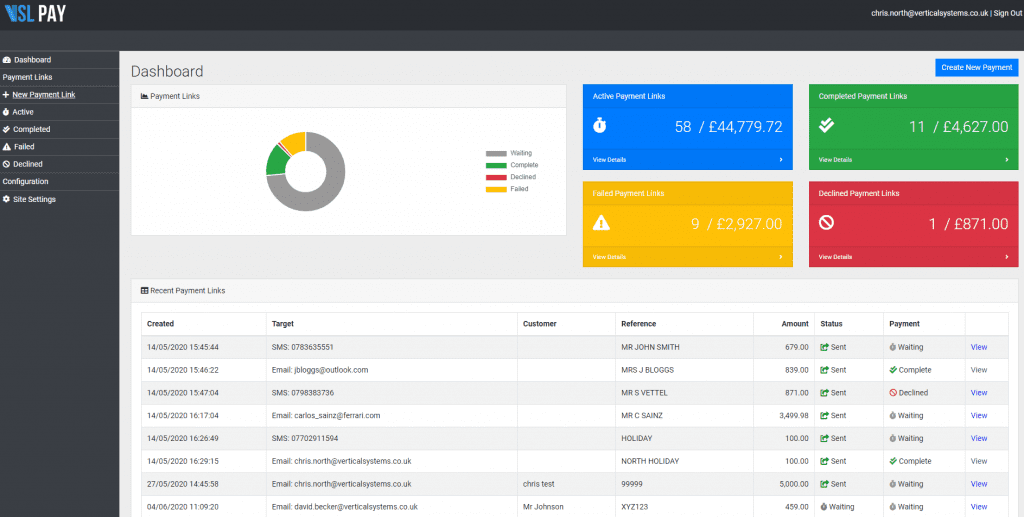Expand View Details arrow on Declined Payment Links
This screenshot has height=517, width=1024.
pyautogui.click(x=1007, y=257)
